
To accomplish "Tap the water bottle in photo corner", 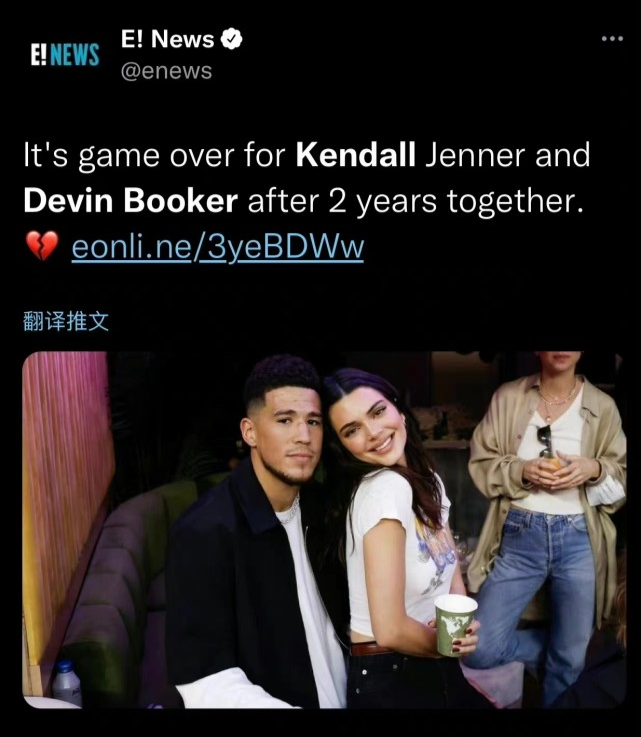I will (x=66, y=682).
